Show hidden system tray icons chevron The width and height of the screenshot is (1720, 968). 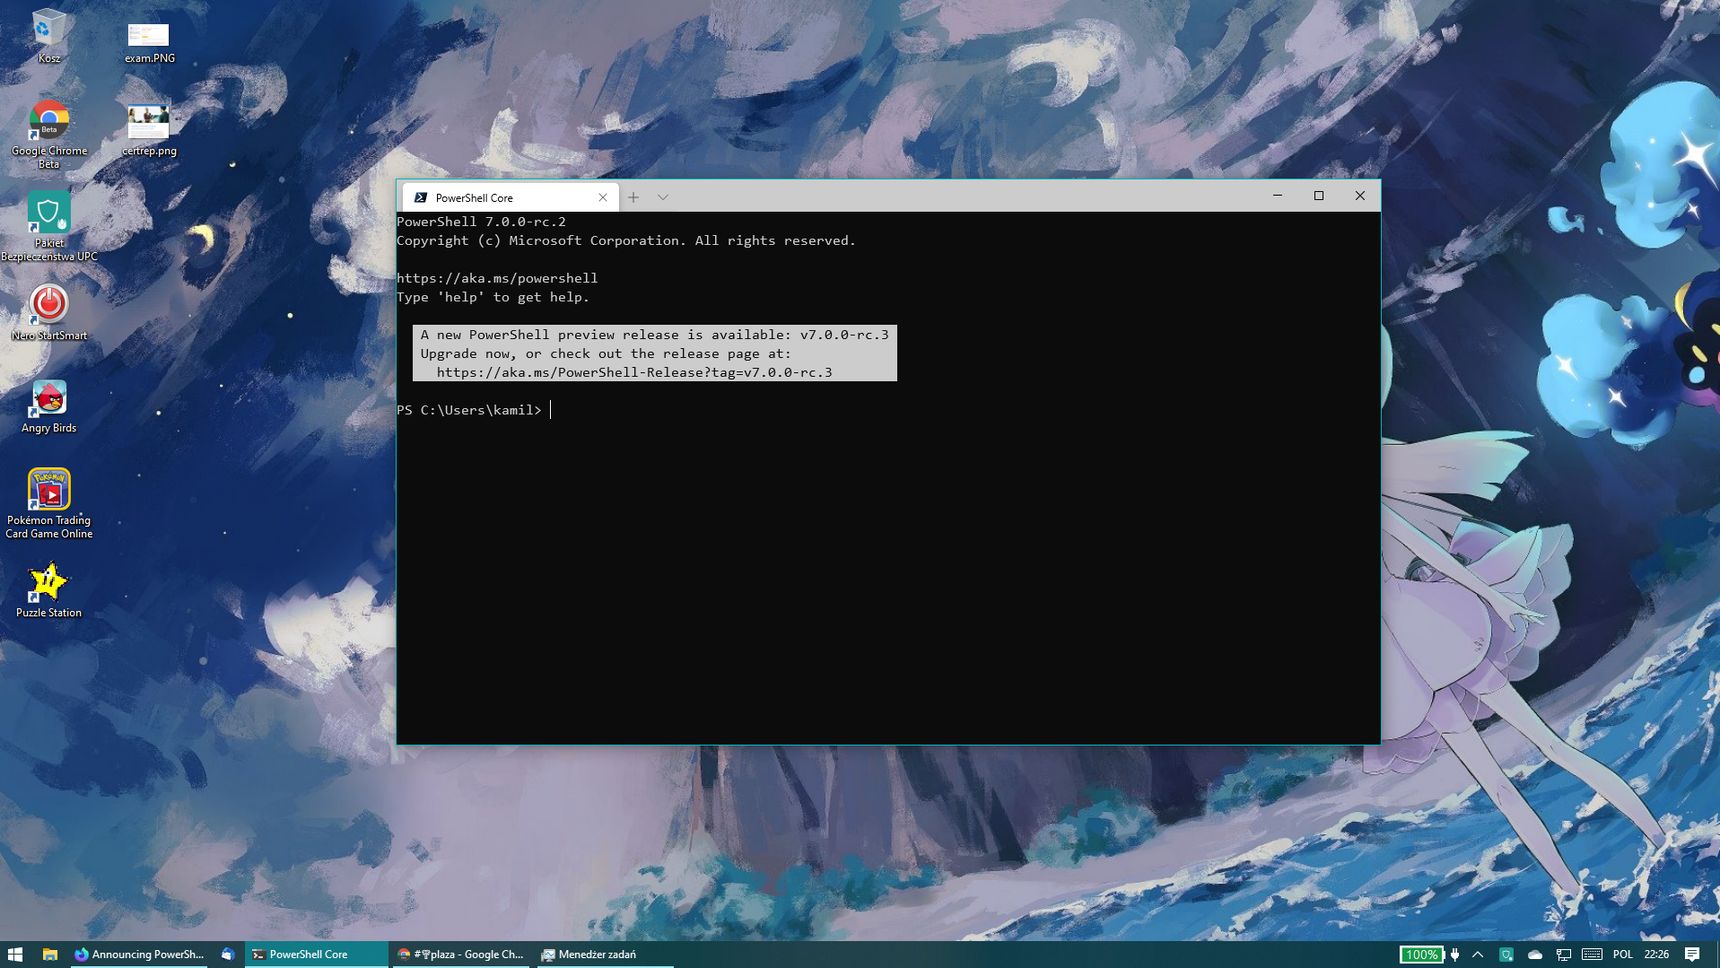pos(1478,954)
